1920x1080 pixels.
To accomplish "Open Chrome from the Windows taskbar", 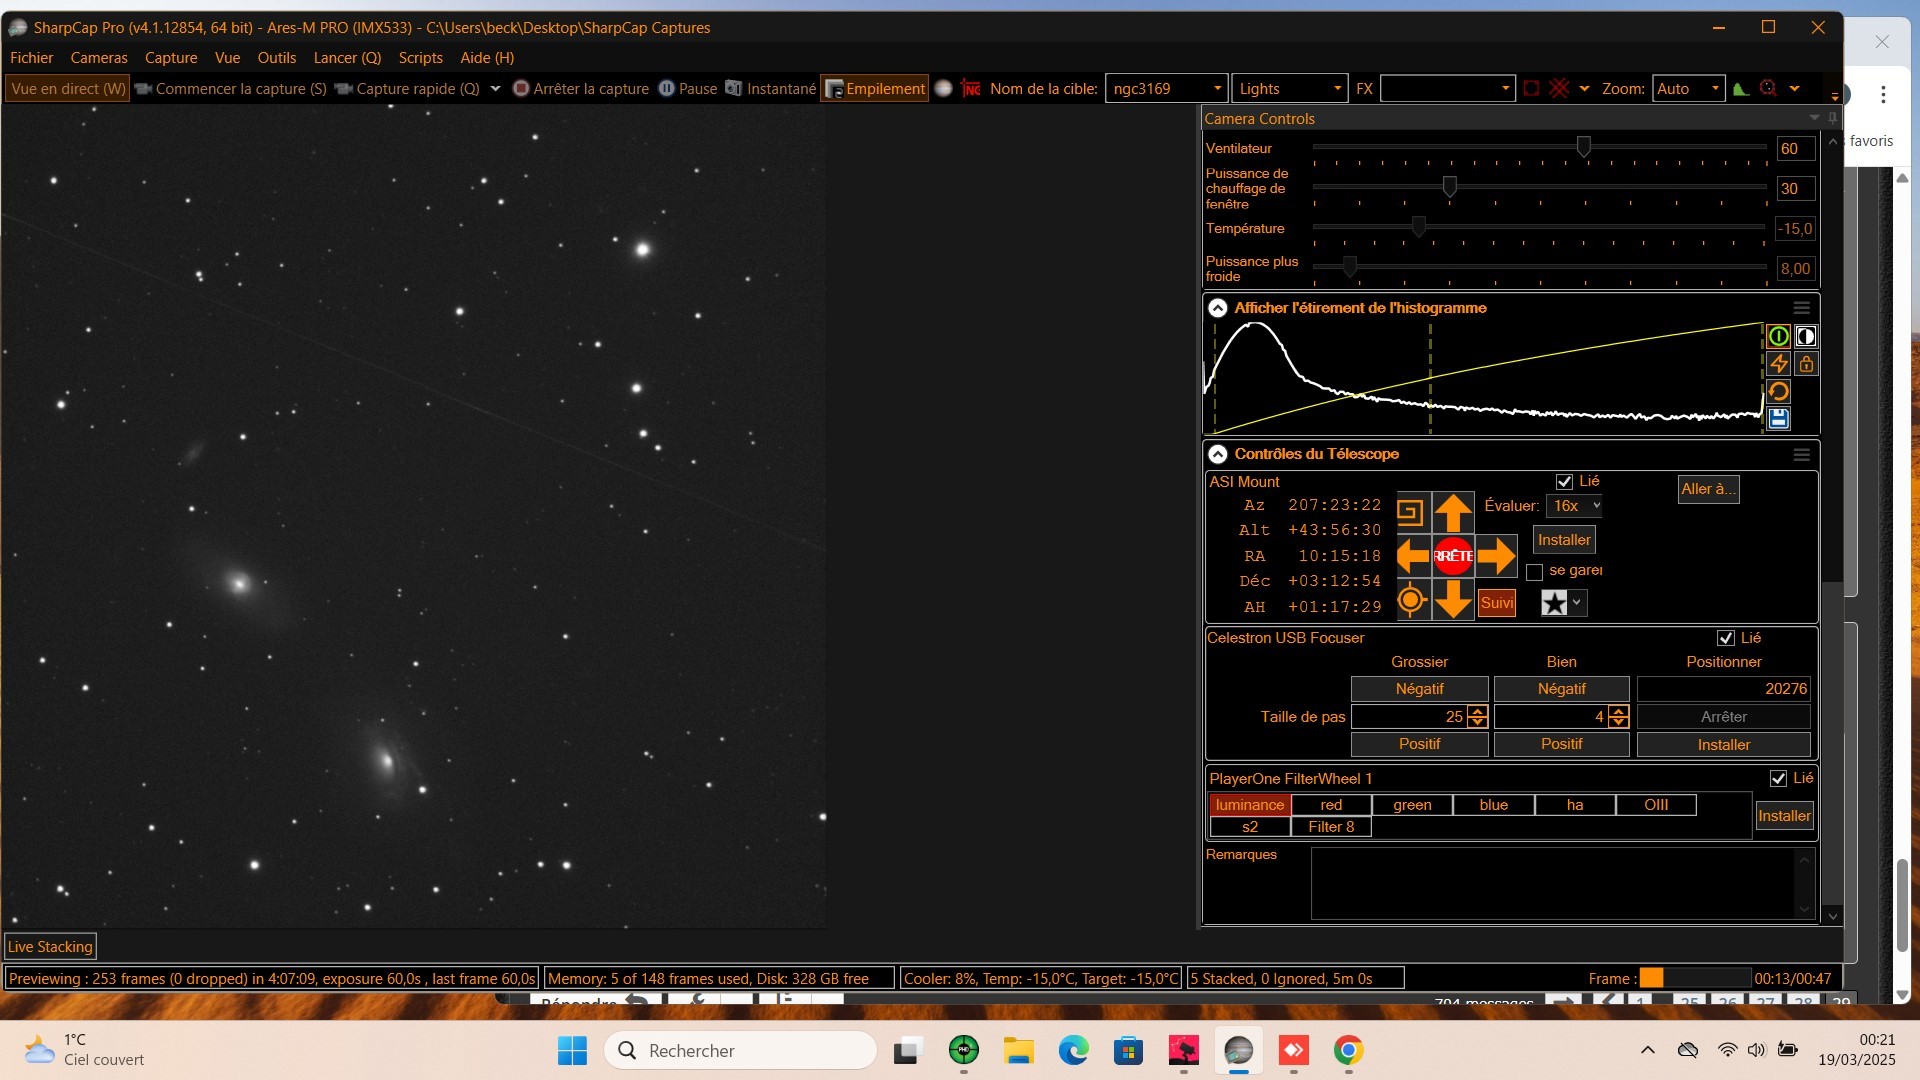I will [1348, 1051].
